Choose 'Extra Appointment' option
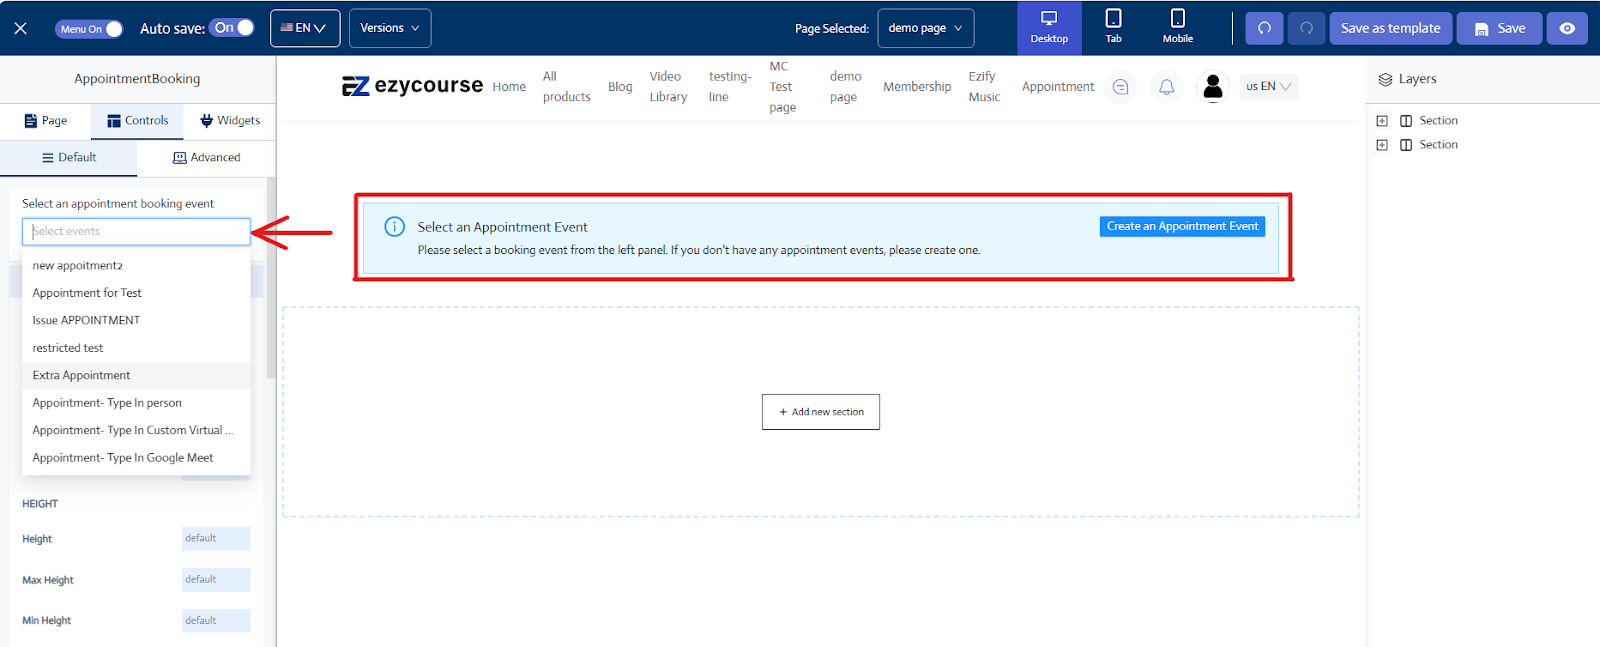The width and height of the screenshot is (1600, 647). (136, 376)
